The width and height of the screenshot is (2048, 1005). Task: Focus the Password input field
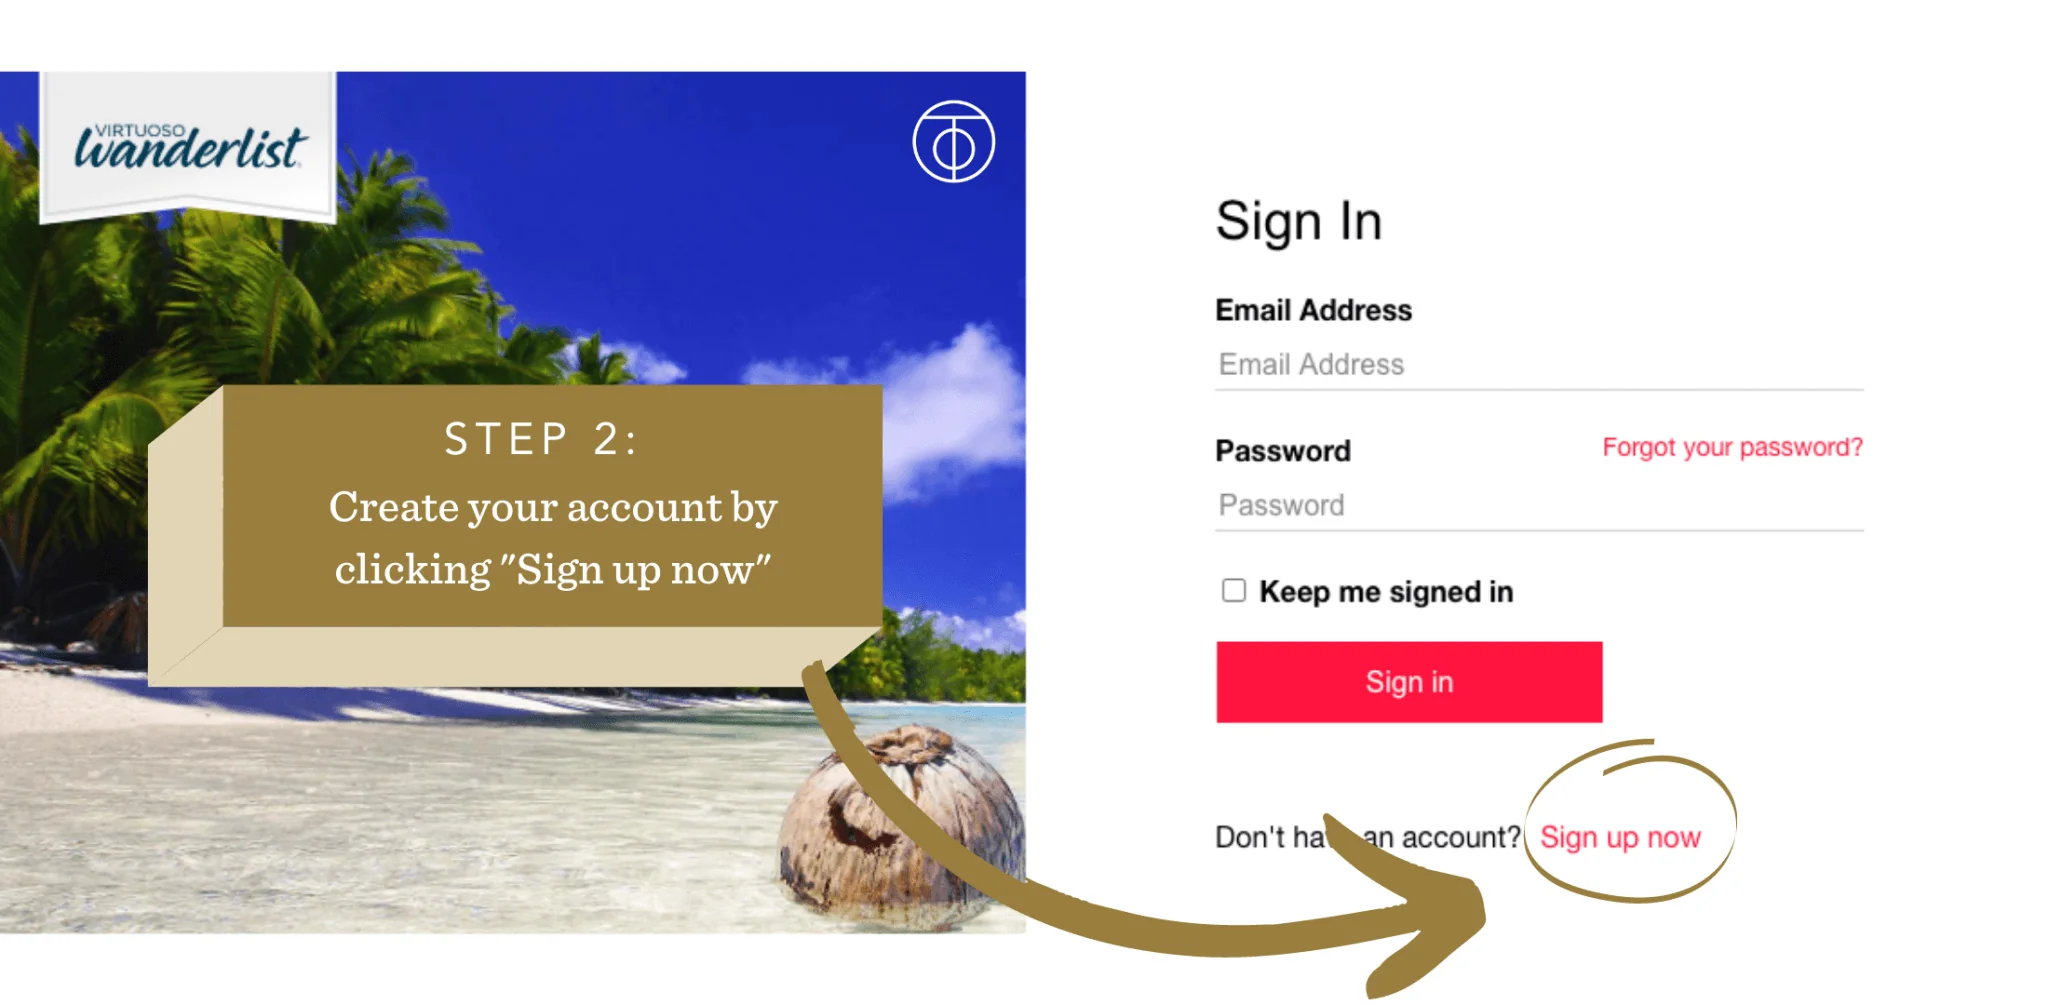point(1539,505)
